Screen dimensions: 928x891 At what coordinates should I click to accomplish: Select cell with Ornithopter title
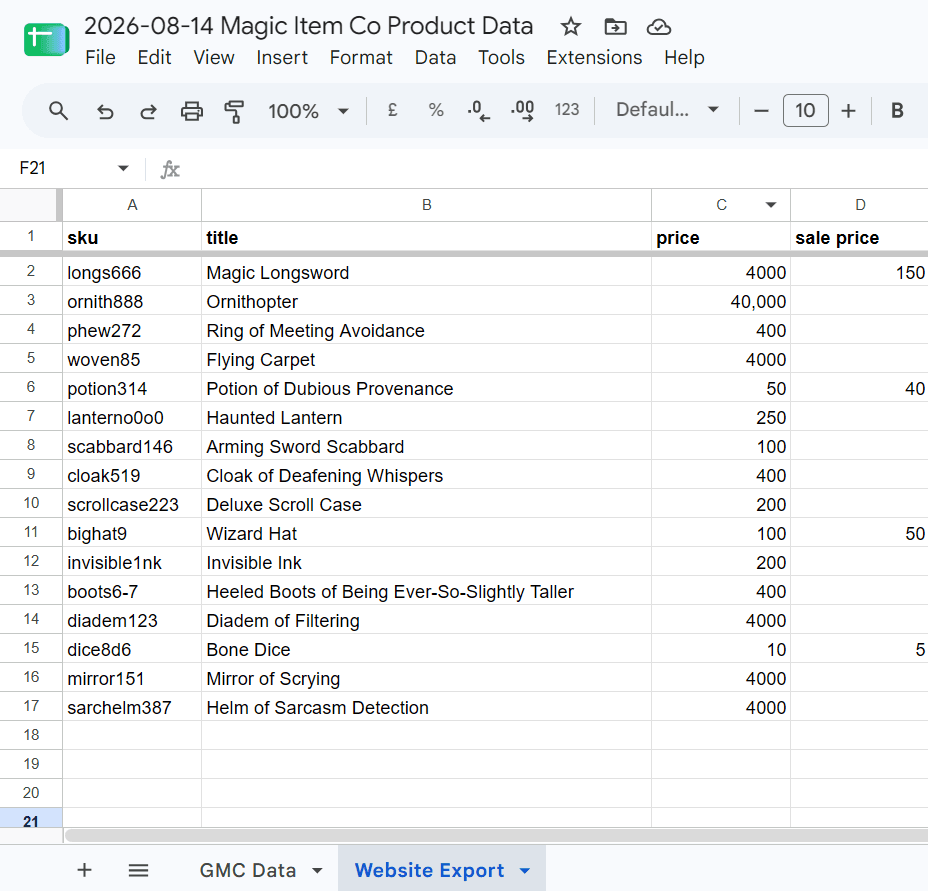pyautogui.click(x=426, y=301)
